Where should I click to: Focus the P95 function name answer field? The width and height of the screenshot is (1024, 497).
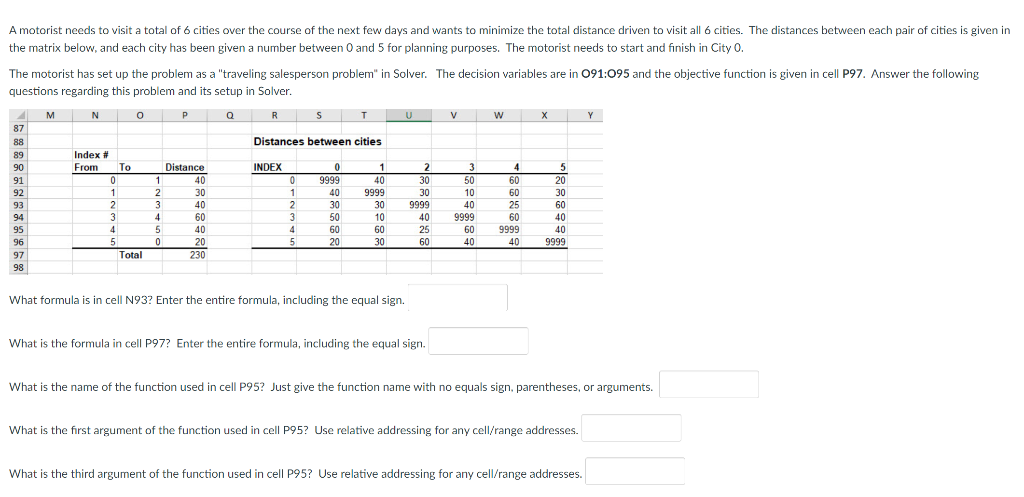tap(709, 385)
